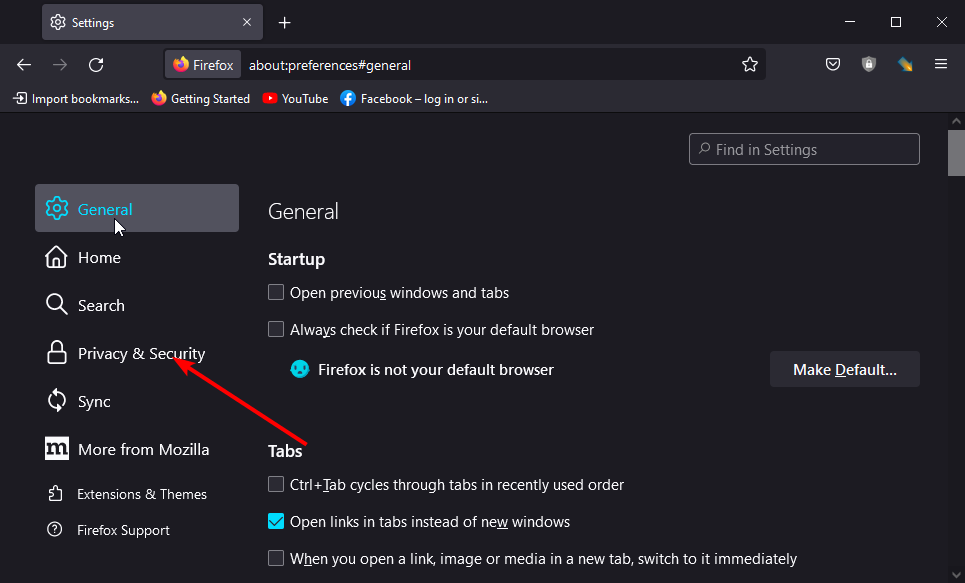This screenshot has width=965, height=583.
Task: Click the Privacy padlock icon in sidebar
Action: [57, 353]
